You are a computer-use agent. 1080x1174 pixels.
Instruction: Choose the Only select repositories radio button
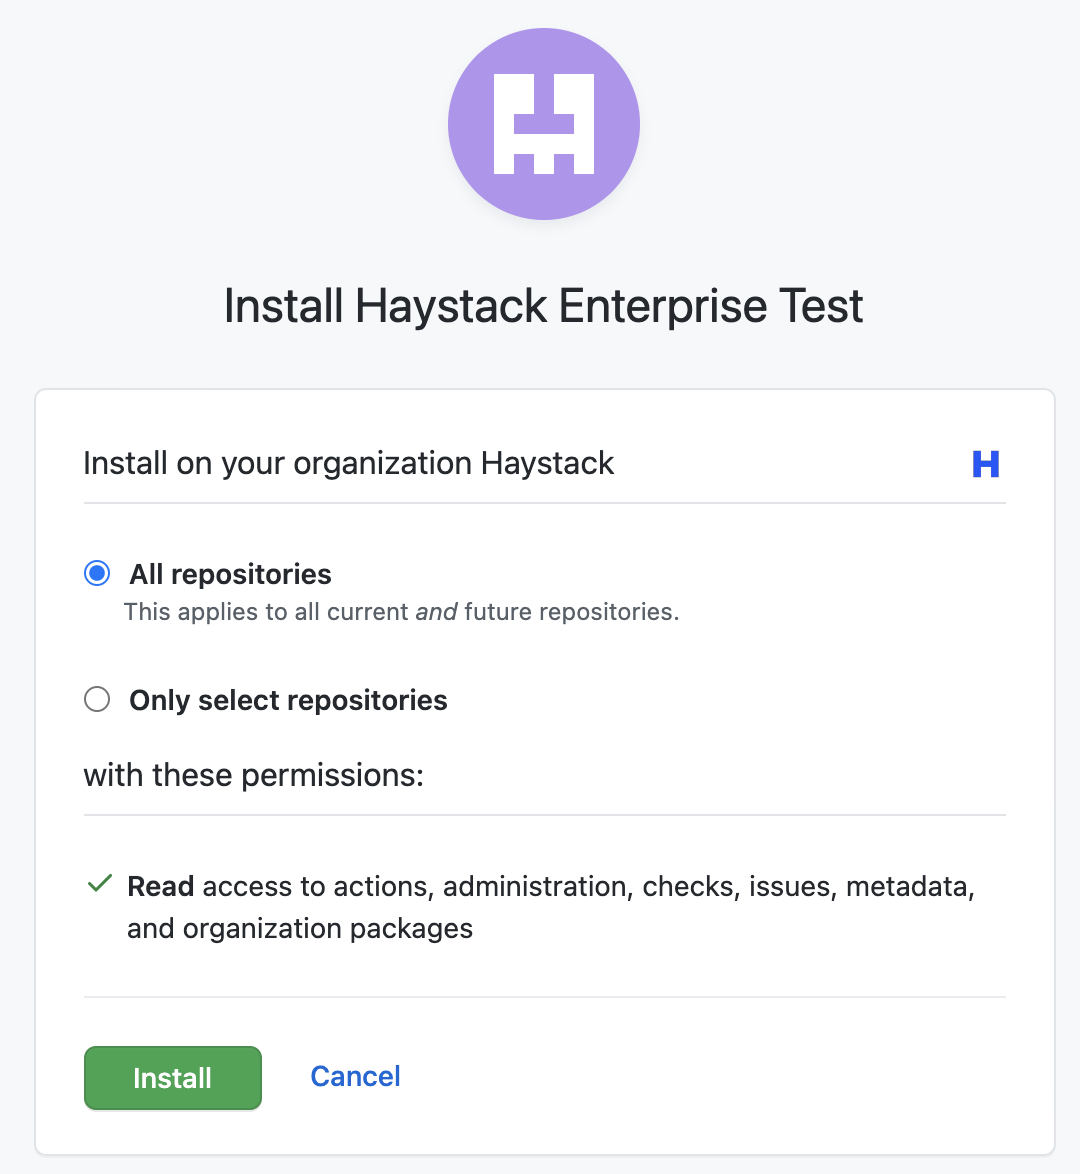(x=97, y=699)
